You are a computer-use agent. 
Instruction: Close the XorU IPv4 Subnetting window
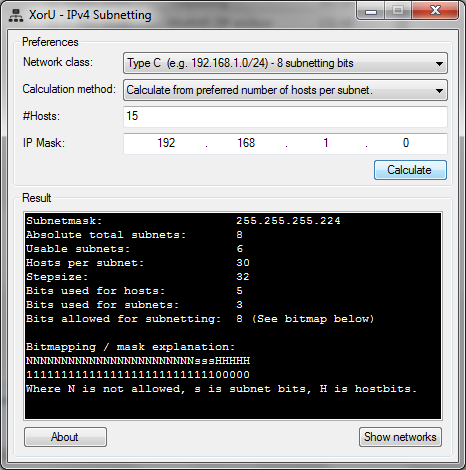pos(435,11)
